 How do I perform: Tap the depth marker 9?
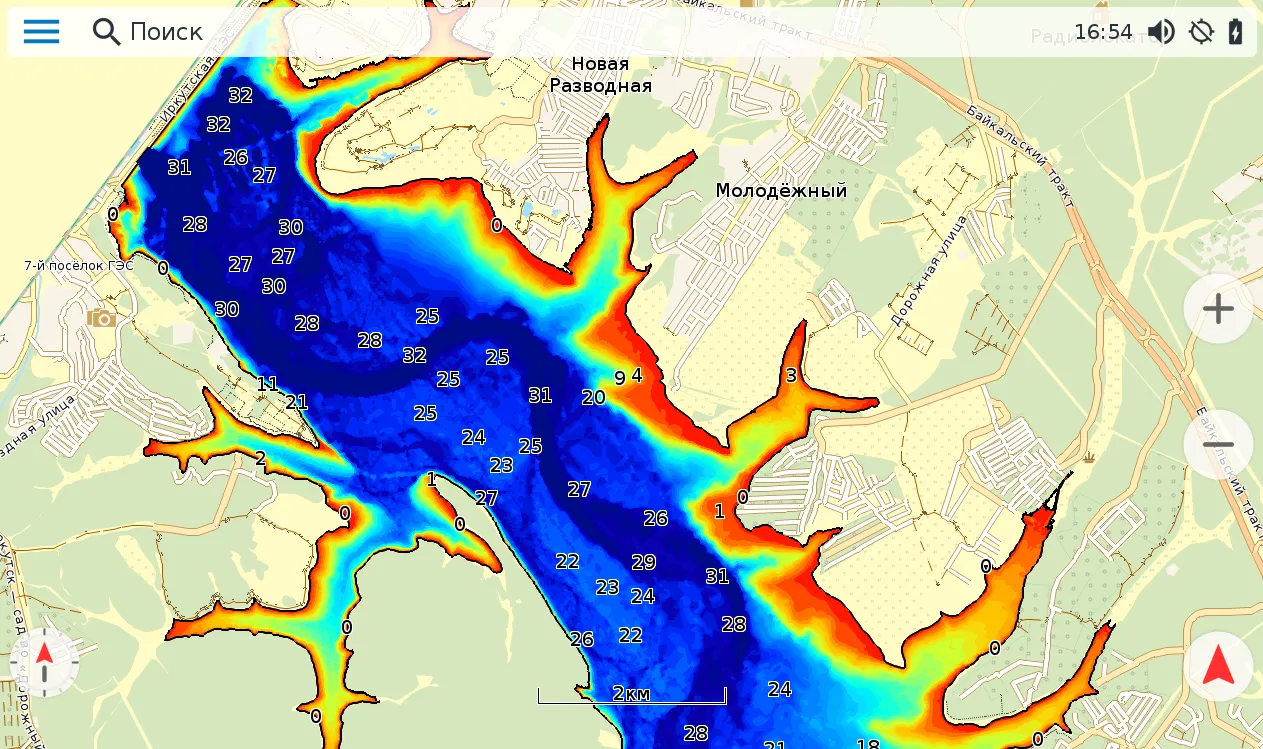620,378
